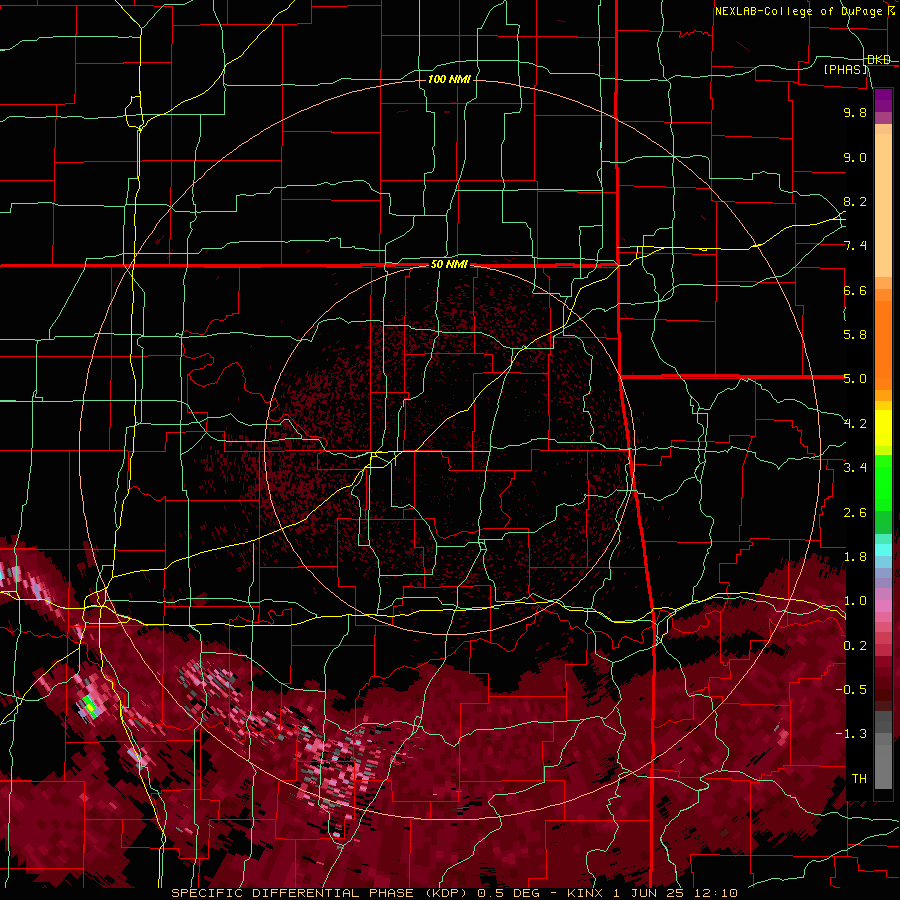Click the 50 NMI range ring label
Viewport: 900px width, 900px height.
coord(449,265)
